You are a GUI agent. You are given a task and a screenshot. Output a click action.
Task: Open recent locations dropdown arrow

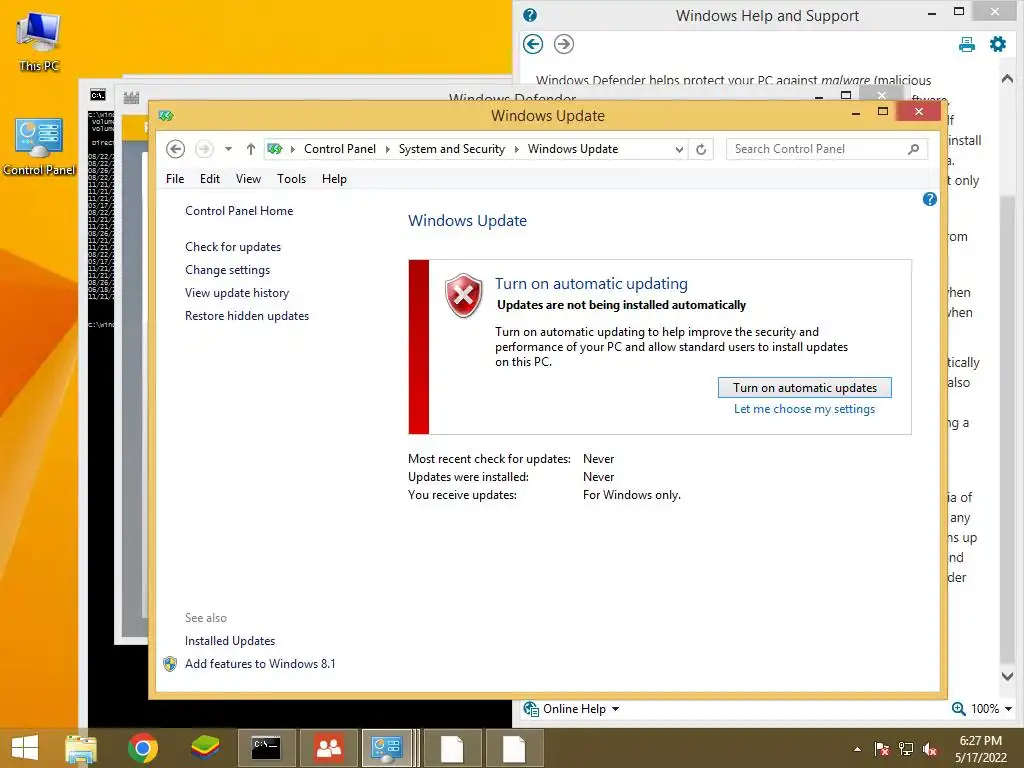(228, 149)
